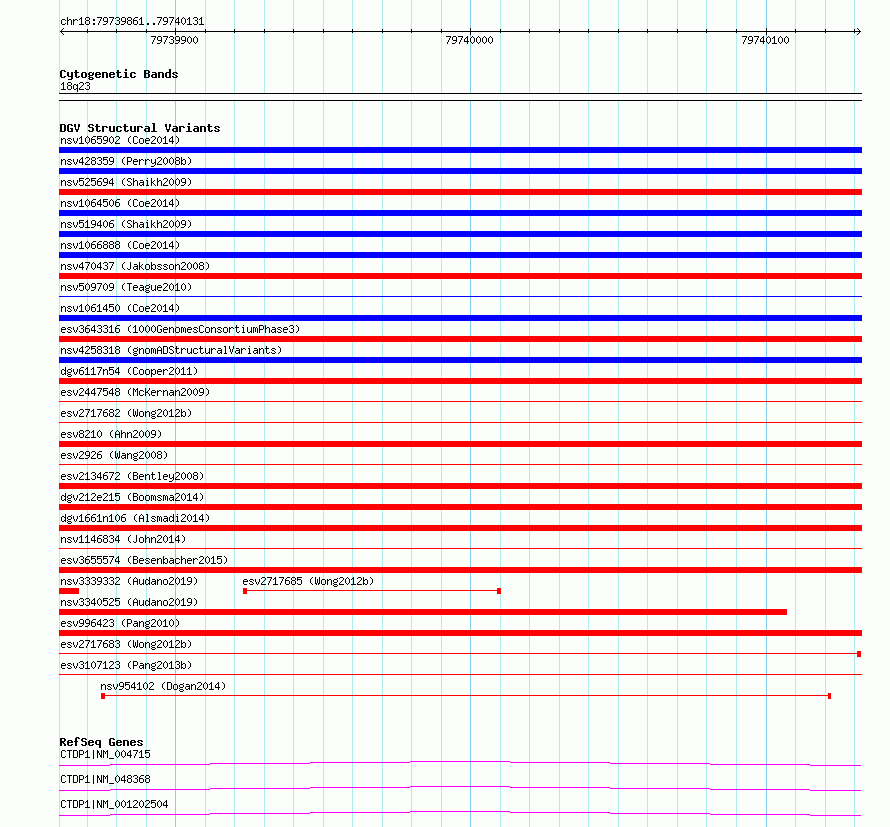The image size is (890, 827).
Task: Click the red bar for nsv3340525
Action: (423, 612)
